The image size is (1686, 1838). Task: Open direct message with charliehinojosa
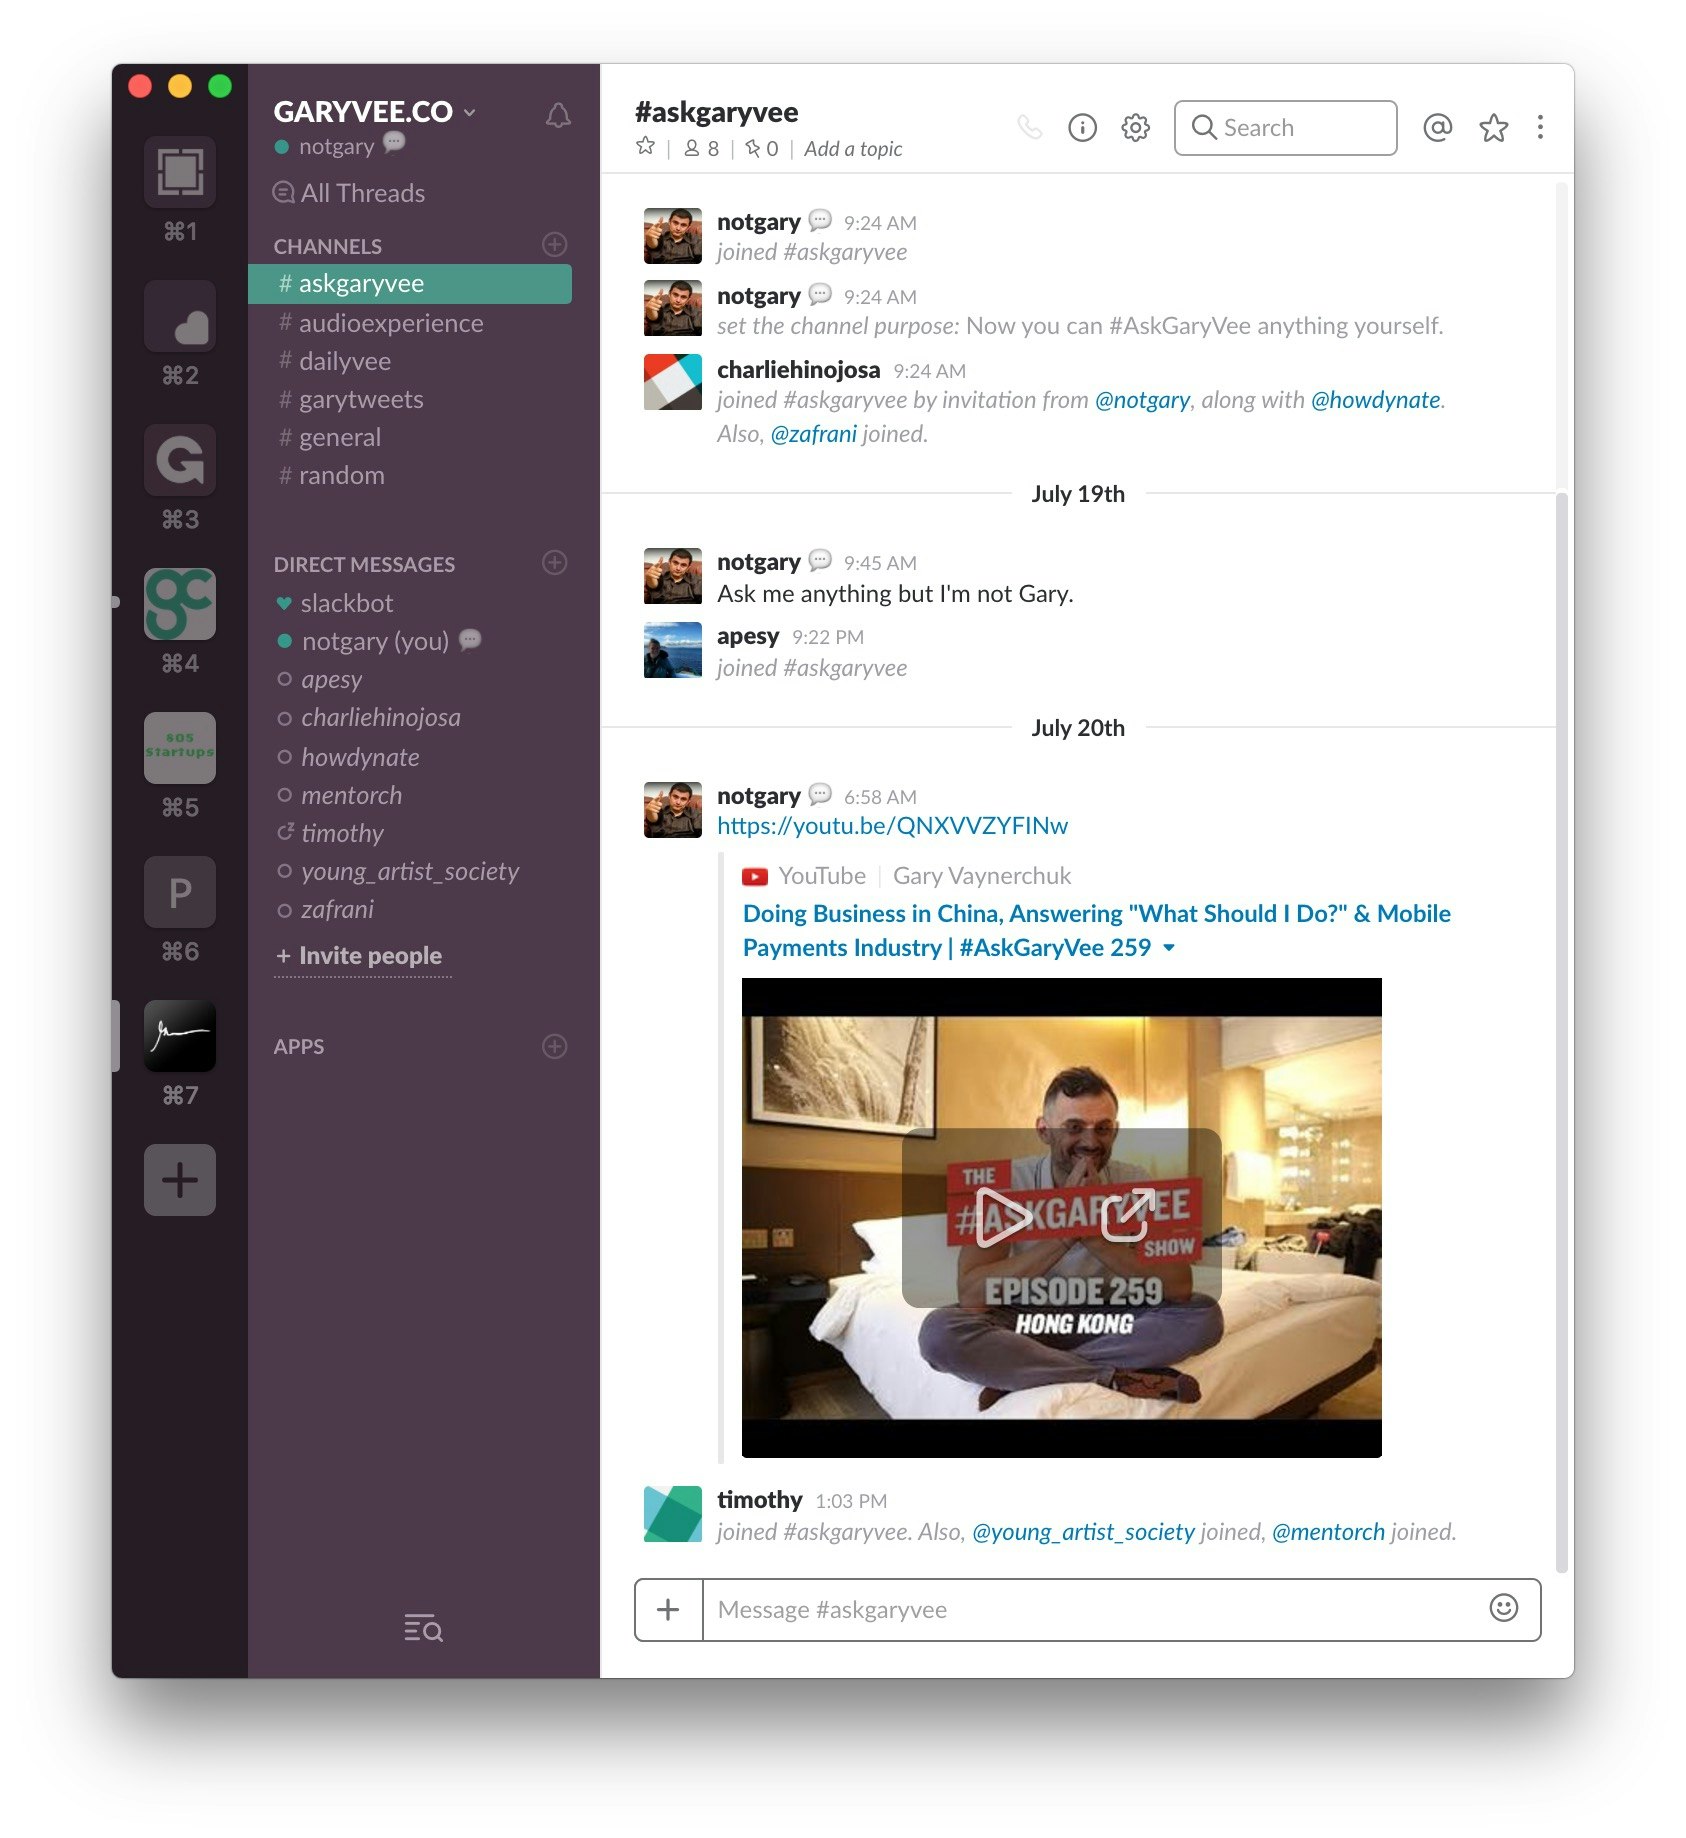(x=410, y=717)
